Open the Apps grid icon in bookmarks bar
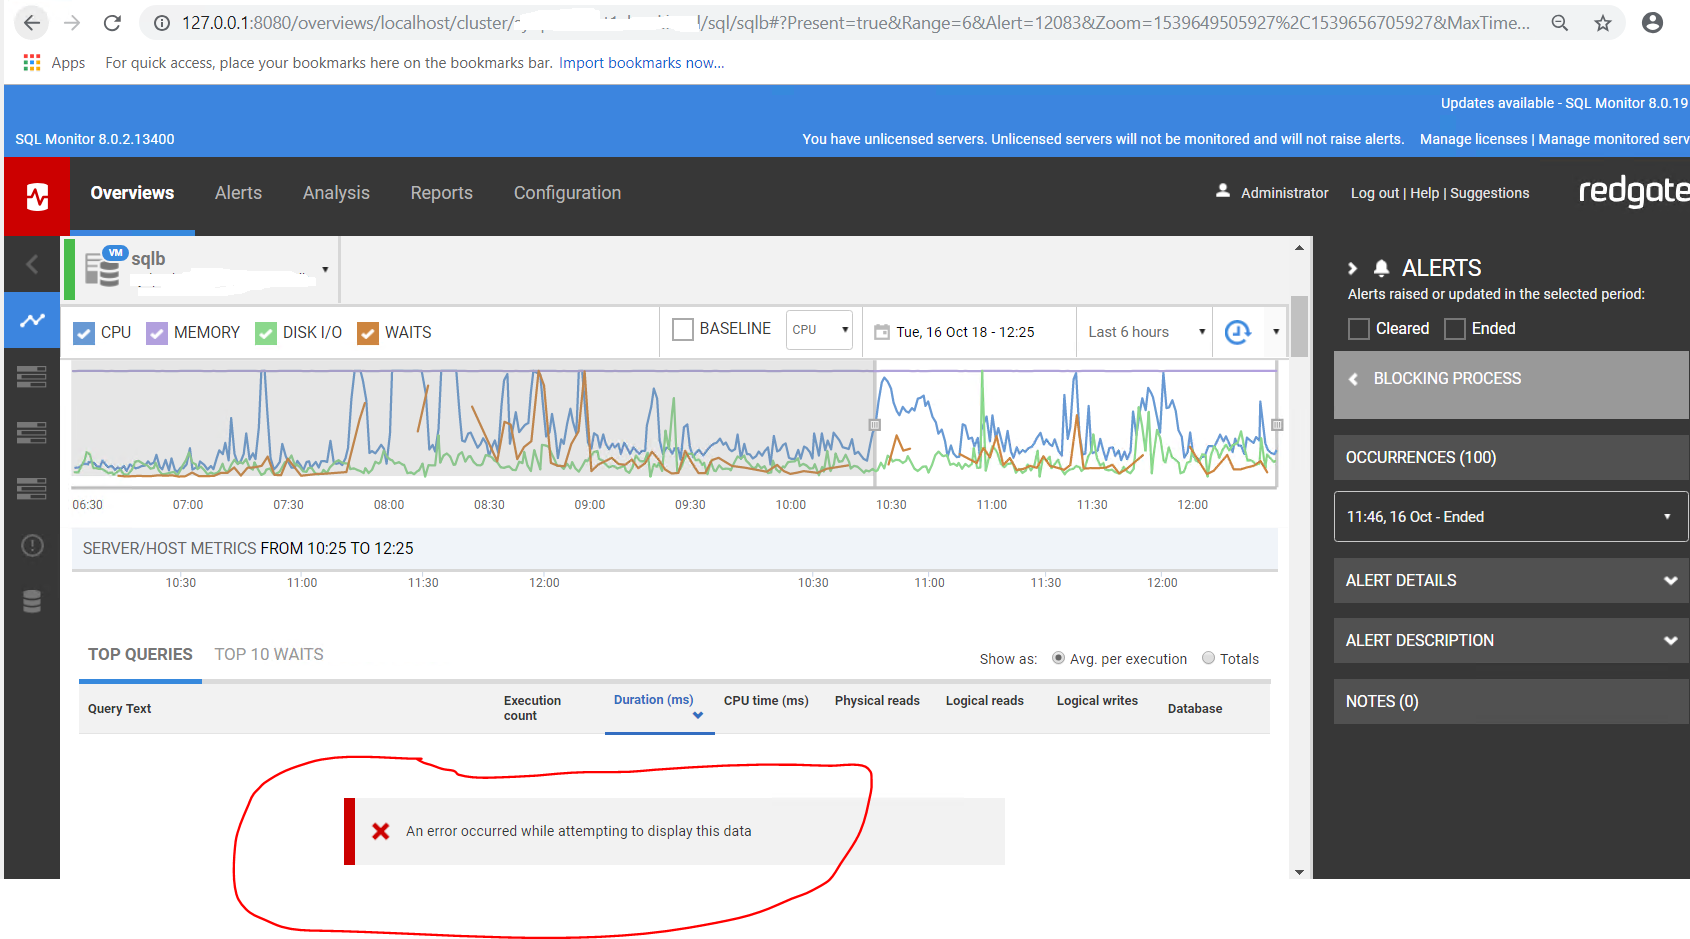Viewport: 1690px width, 939px height. [x=32, y=62]
